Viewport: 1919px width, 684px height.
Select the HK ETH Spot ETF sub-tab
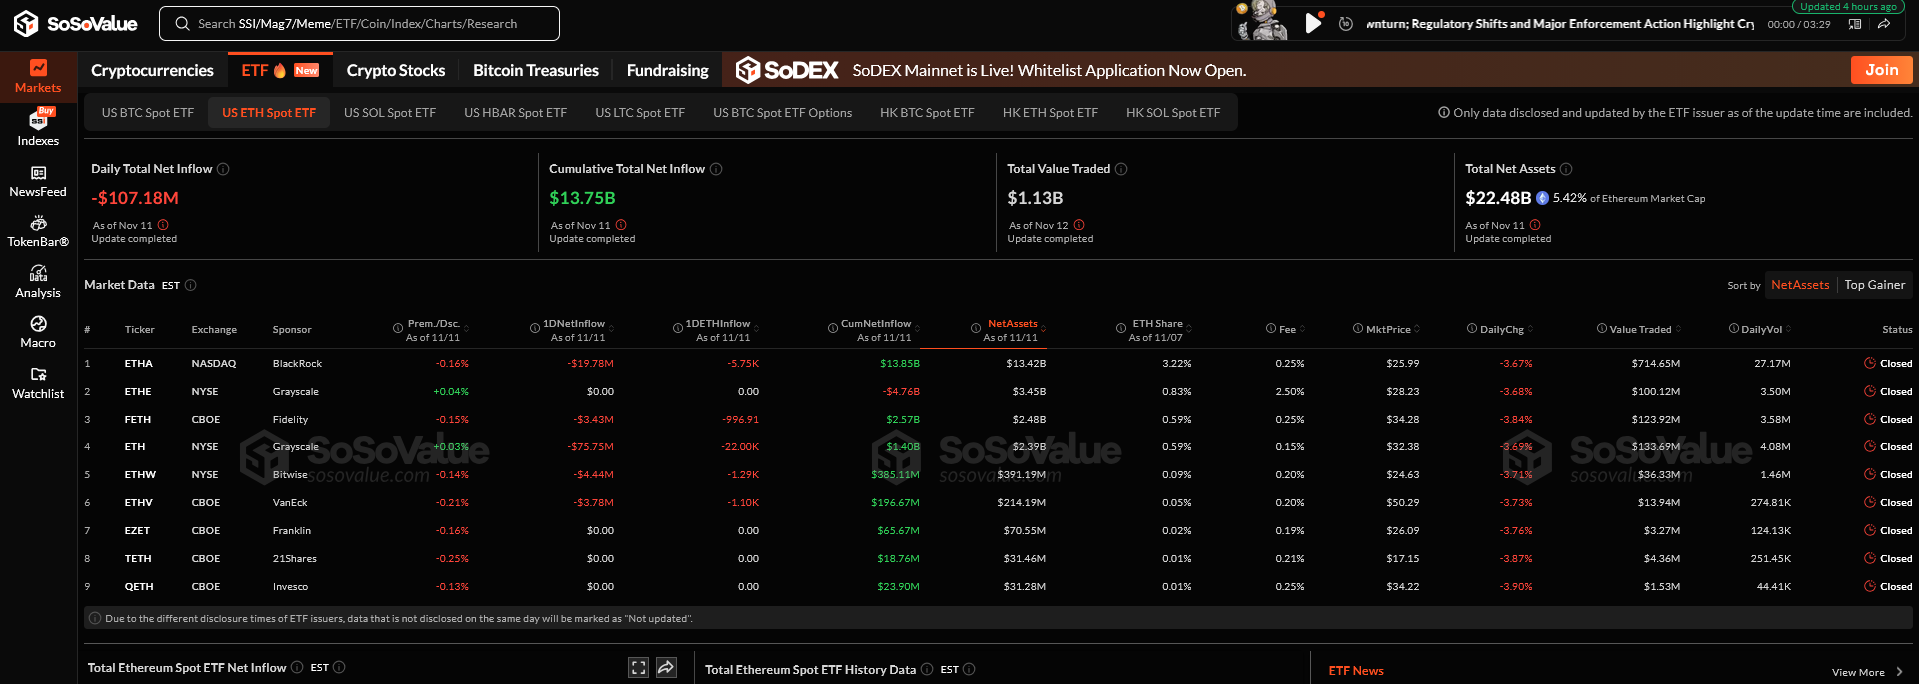point(1050,112)
